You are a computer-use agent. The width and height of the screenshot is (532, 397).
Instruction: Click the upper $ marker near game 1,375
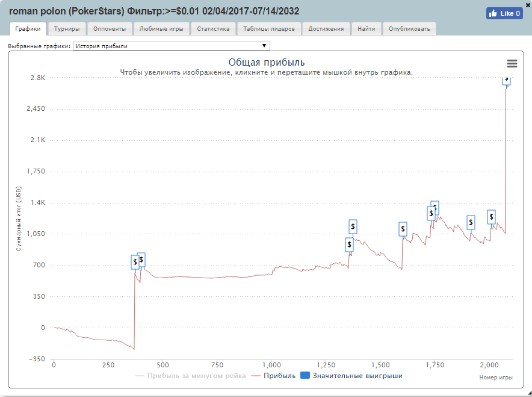[x=353, y=226]
